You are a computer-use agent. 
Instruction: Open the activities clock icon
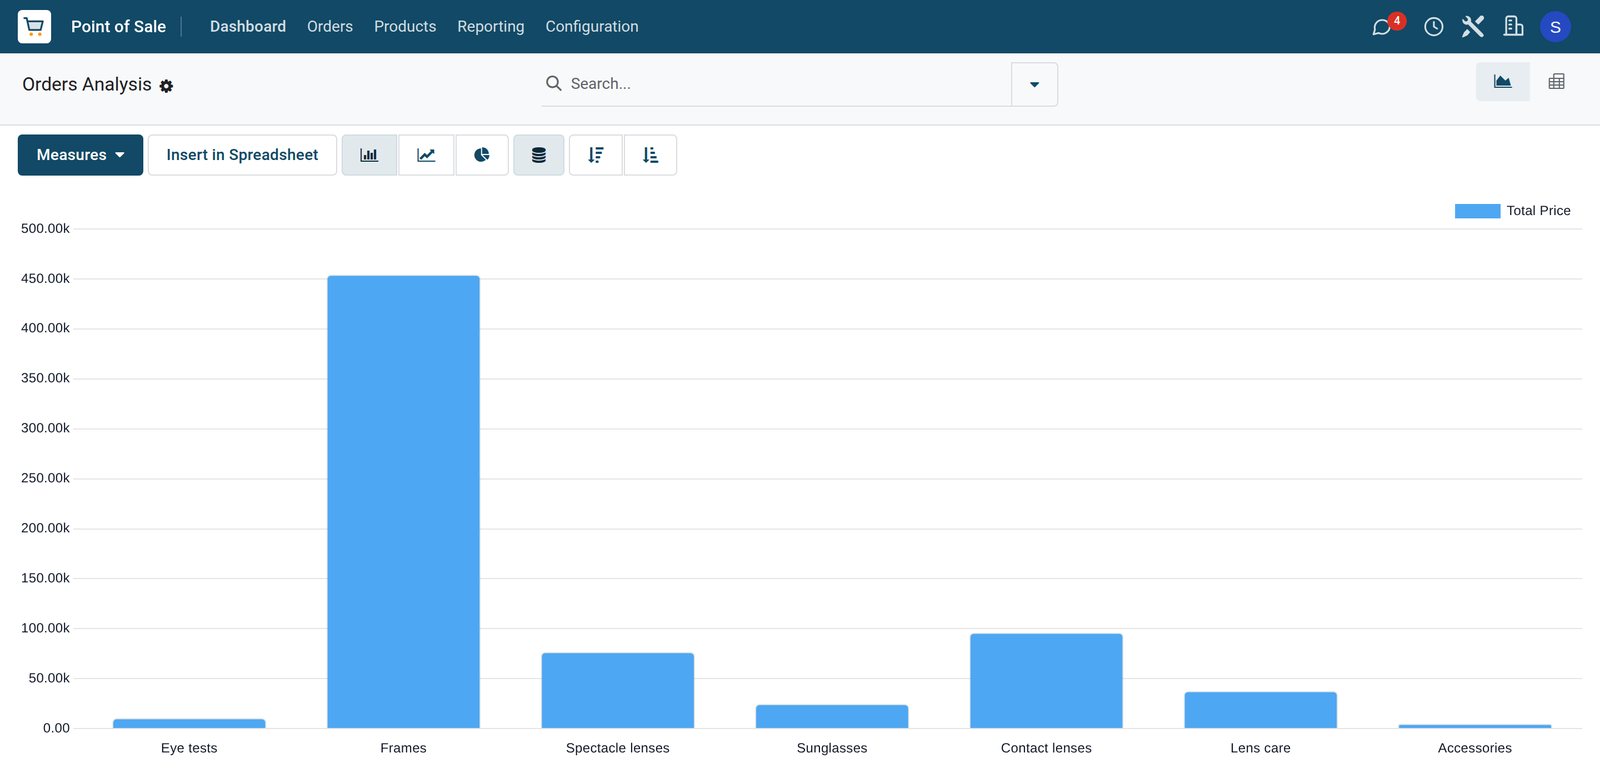click(1434, 27)
